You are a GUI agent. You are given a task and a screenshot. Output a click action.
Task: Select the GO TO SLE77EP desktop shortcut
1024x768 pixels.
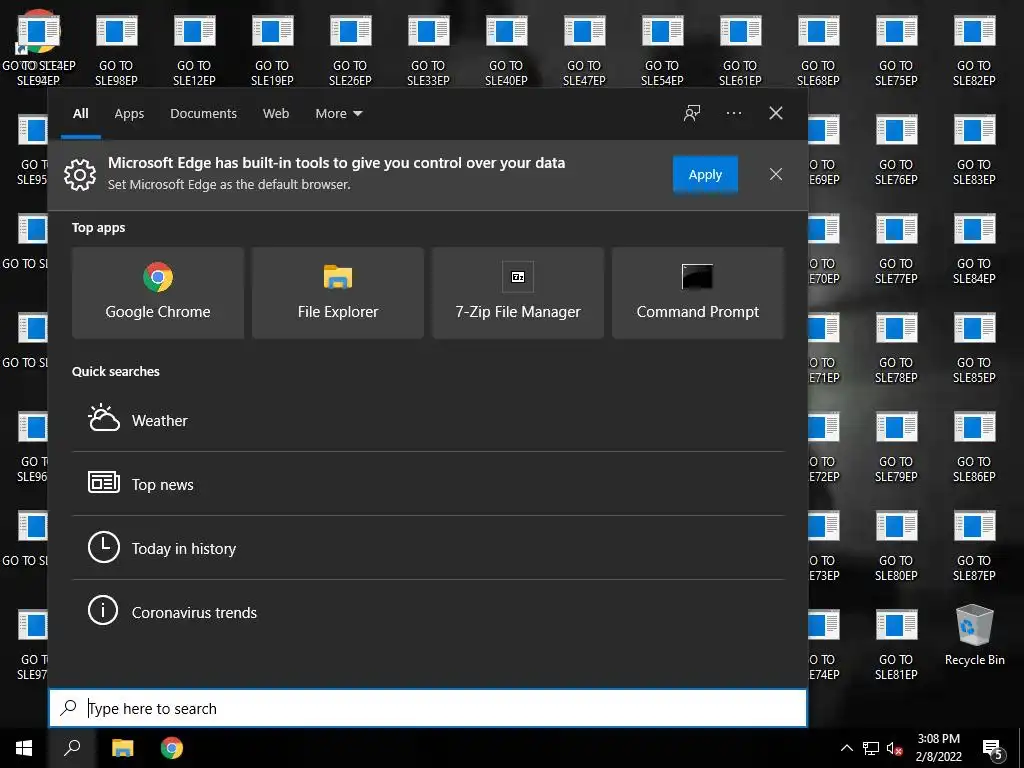[896, 249]
